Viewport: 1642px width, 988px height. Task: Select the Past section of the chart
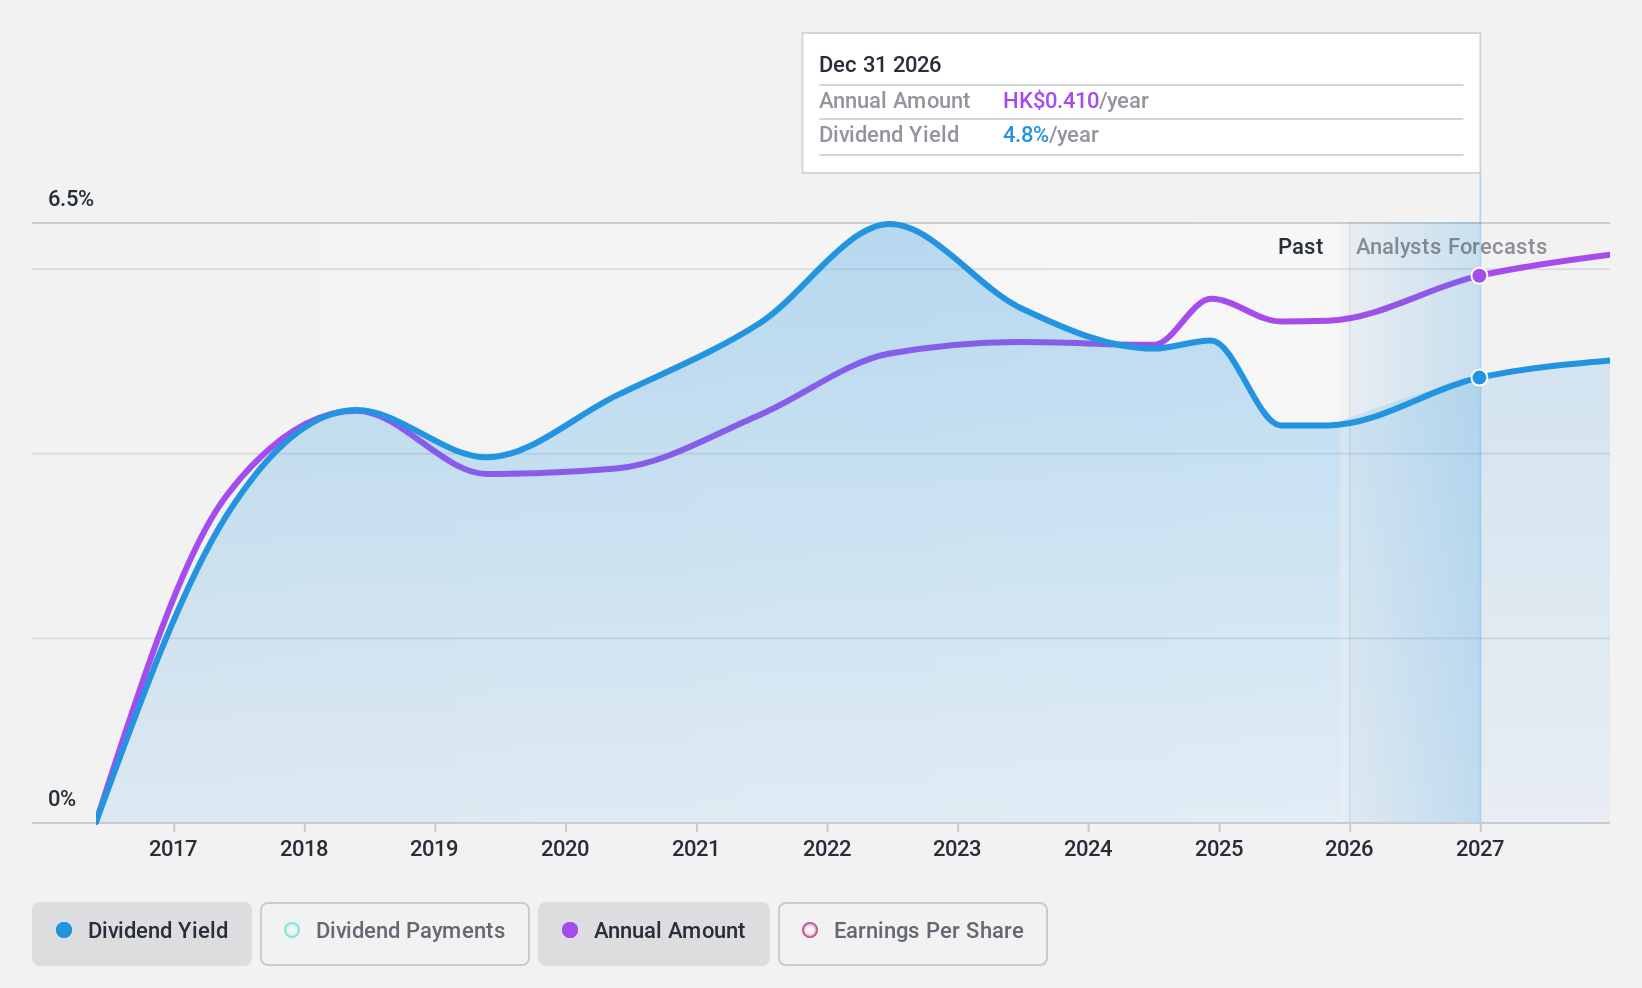[1300, 246]
